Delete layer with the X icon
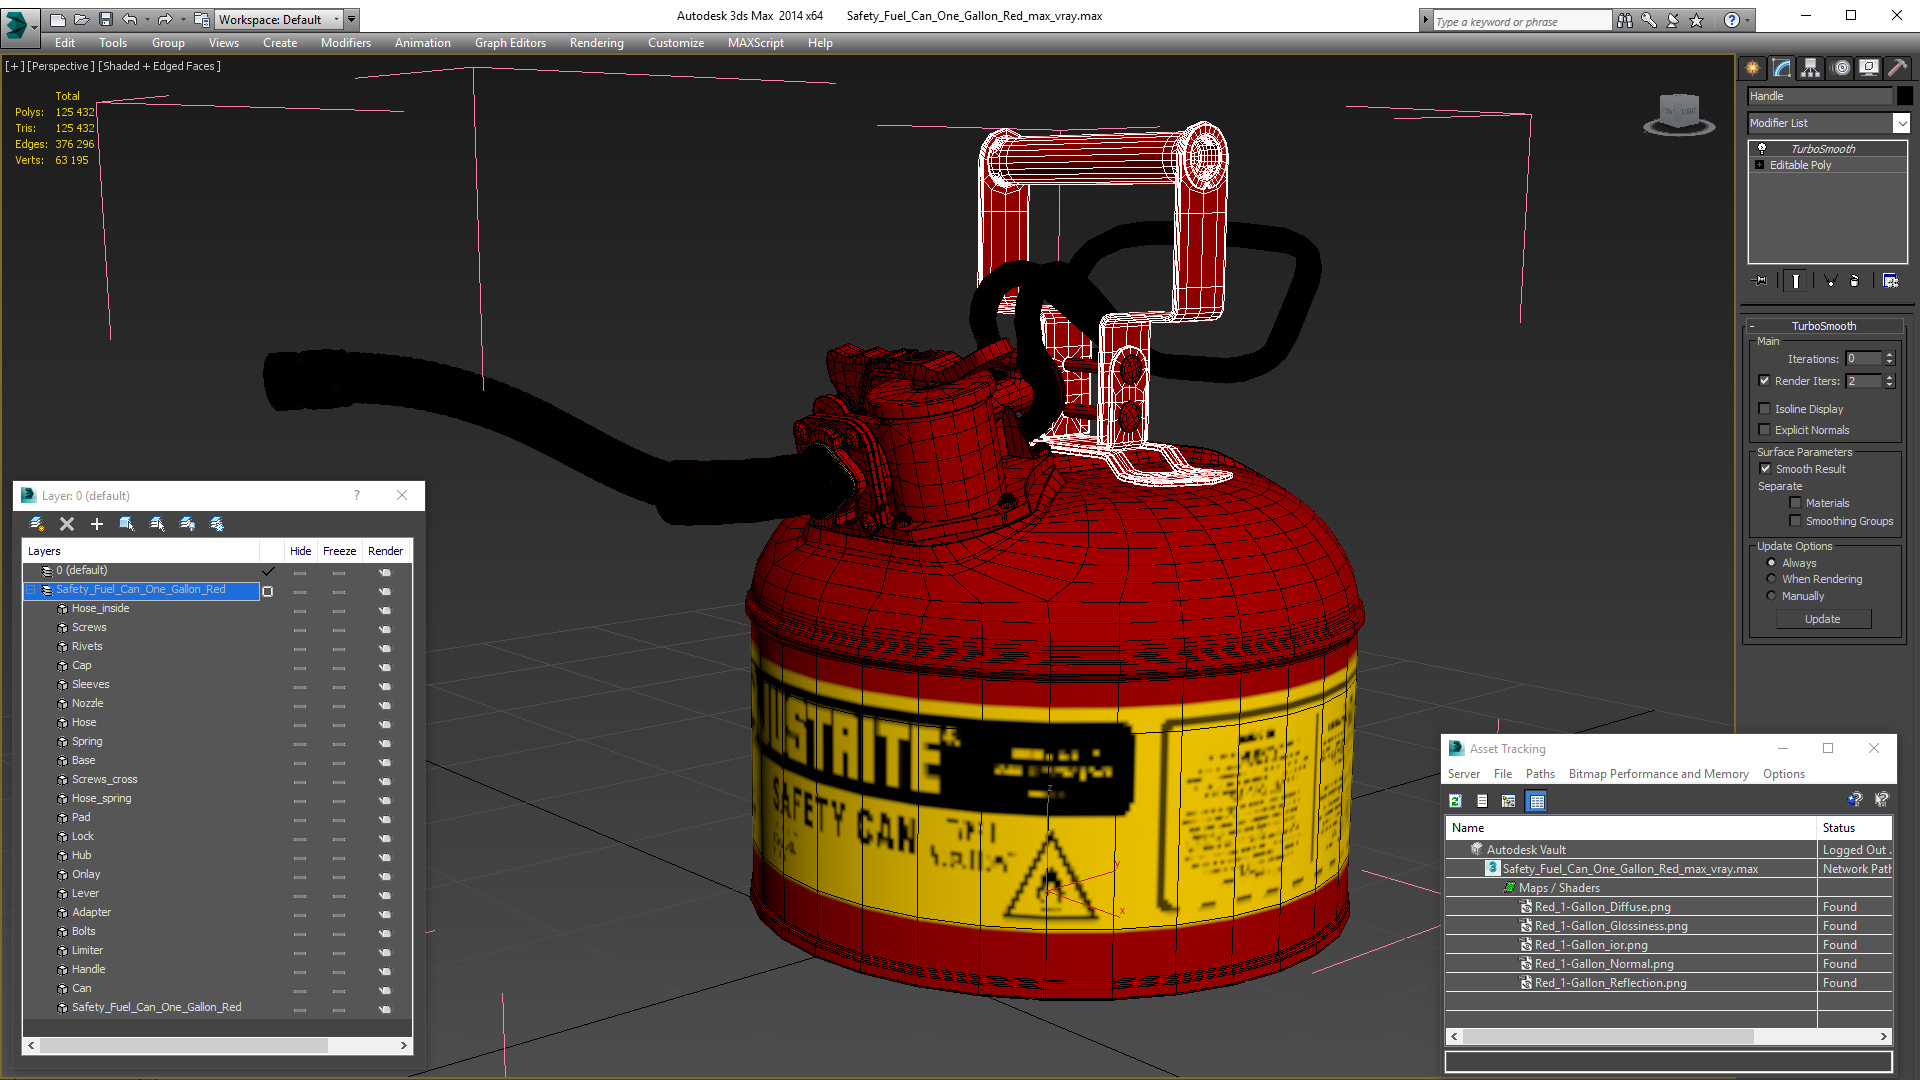This screenshot has height=1080, width=1920. click(x=67, y=524)
